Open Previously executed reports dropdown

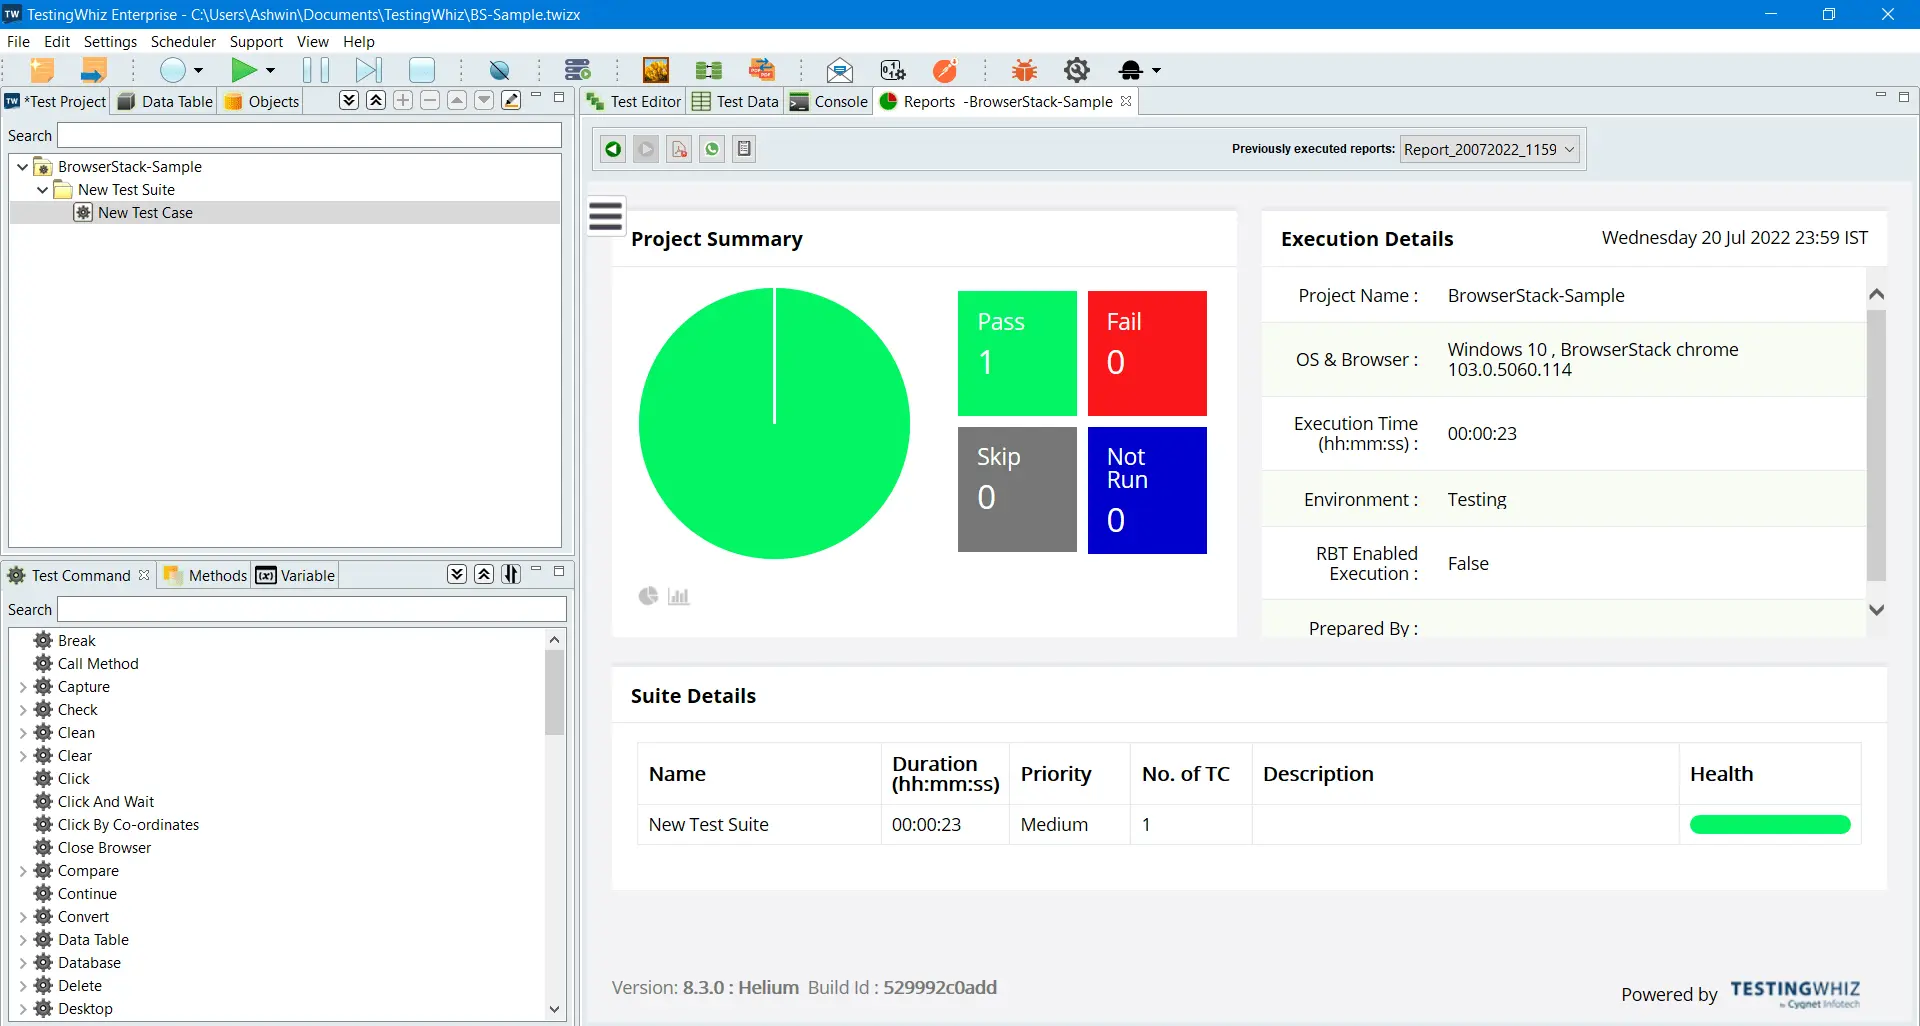point(1489,149)
